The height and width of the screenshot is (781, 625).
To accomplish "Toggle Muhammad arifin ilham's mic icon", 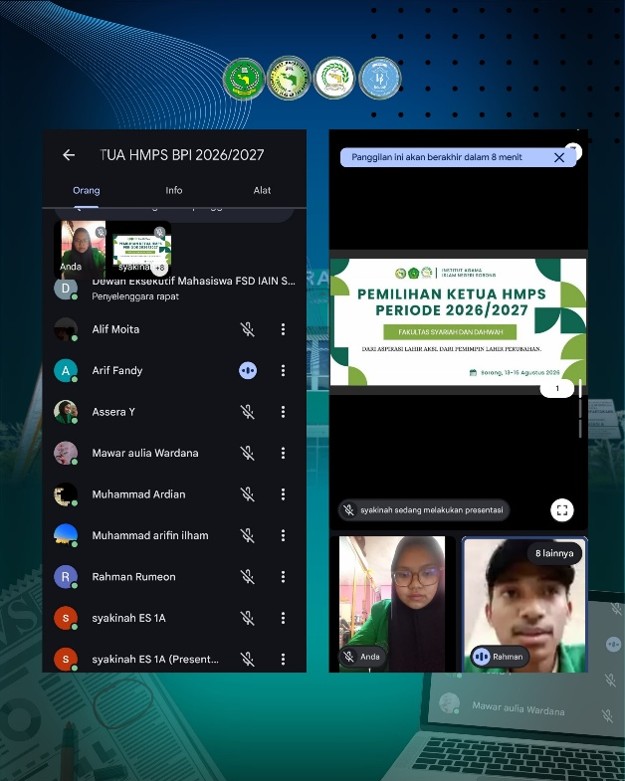I will 248,535.
